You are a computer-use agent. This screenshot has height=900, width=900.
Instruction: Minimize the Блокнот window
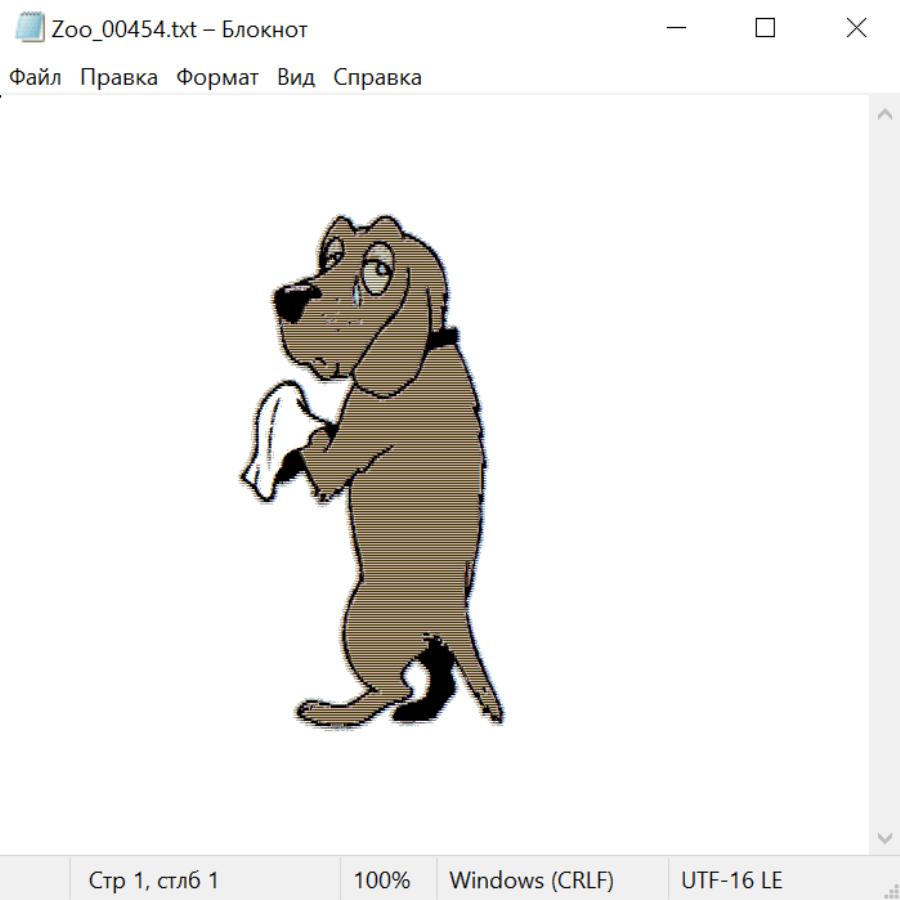[x=674, y=29]
